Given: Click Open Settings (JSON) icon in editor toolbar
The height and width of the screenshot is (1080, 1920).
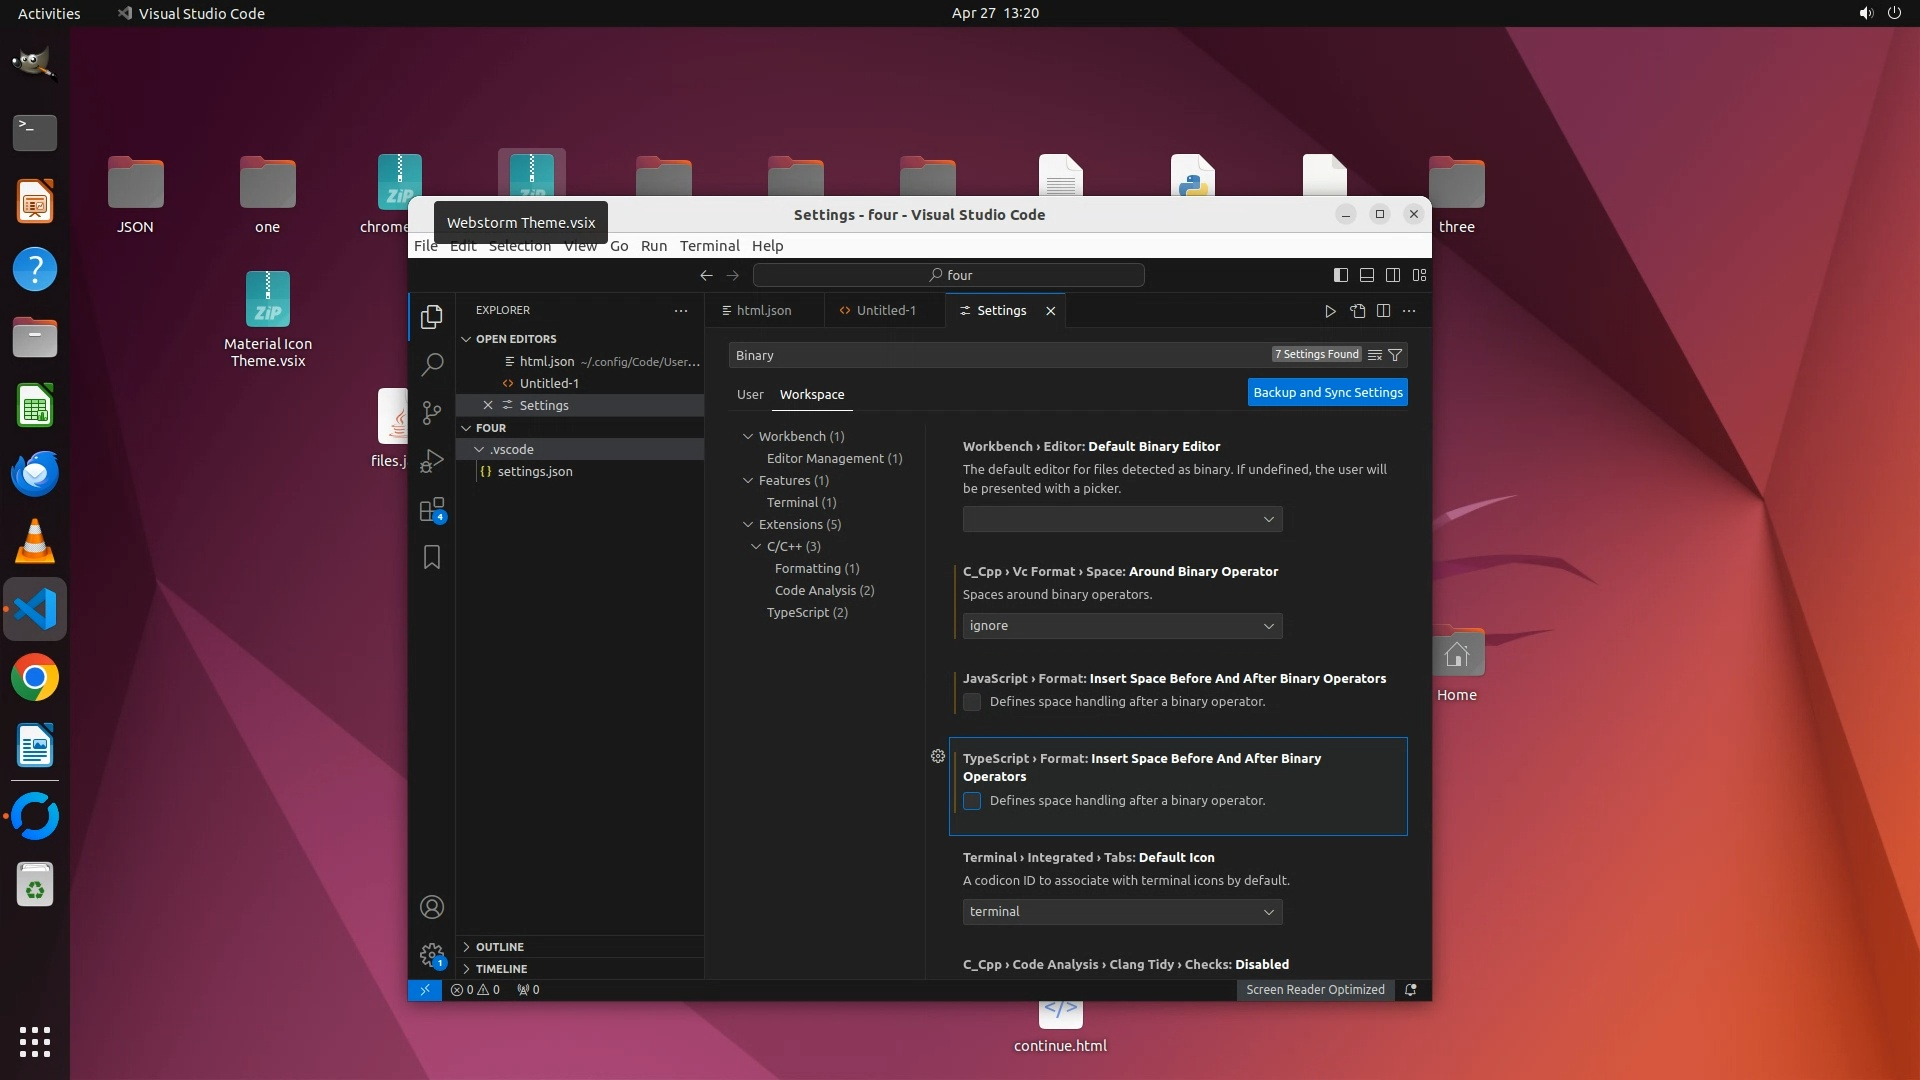Looking at the screenshot, I should [x=1357, y=311].
